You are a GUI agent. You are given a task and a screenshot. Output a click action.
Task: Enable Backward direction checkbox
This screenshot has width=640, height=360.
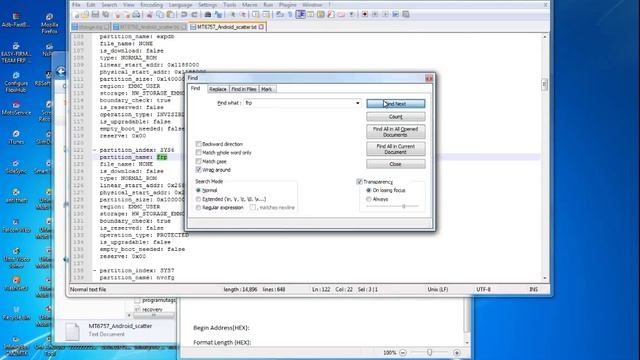[198, 144]
